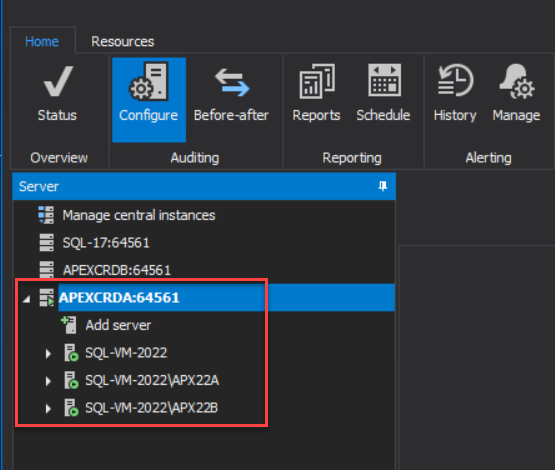Open the History clock icon
This screenshot has width=555, height=470.
pos(455,80)
